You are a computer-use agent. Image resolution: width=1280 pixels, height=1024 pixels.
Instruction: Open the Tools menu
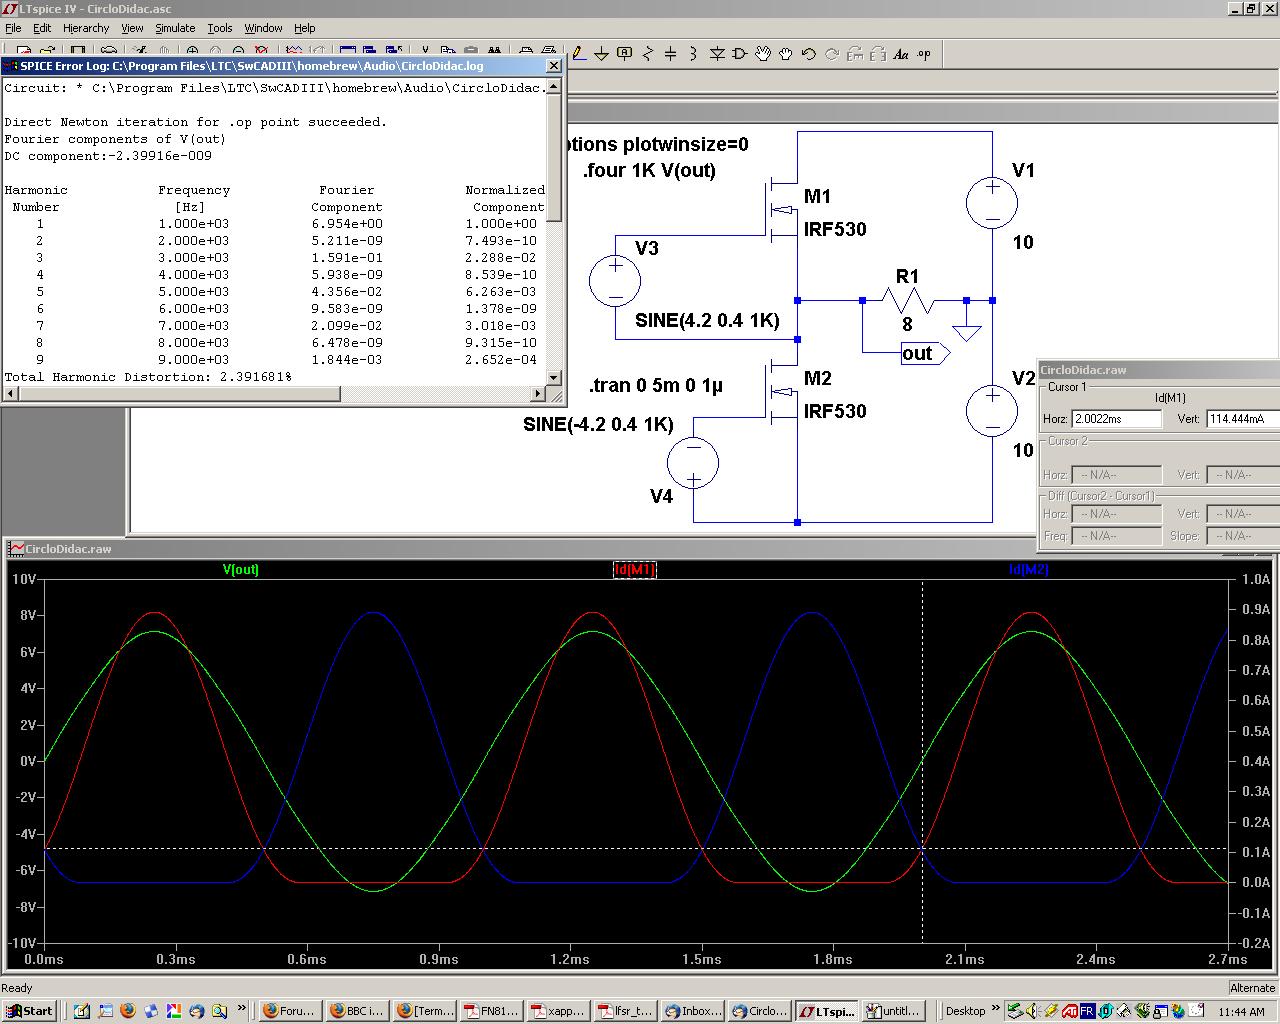pyautogui.click(x=219, y=28)
